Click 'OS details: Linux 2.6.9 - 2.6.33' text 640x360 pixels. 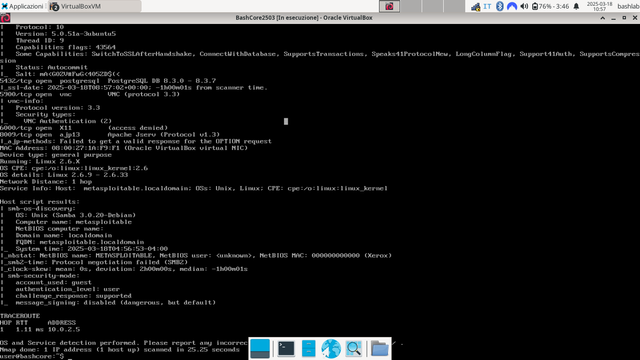click(x=64, y=175)
